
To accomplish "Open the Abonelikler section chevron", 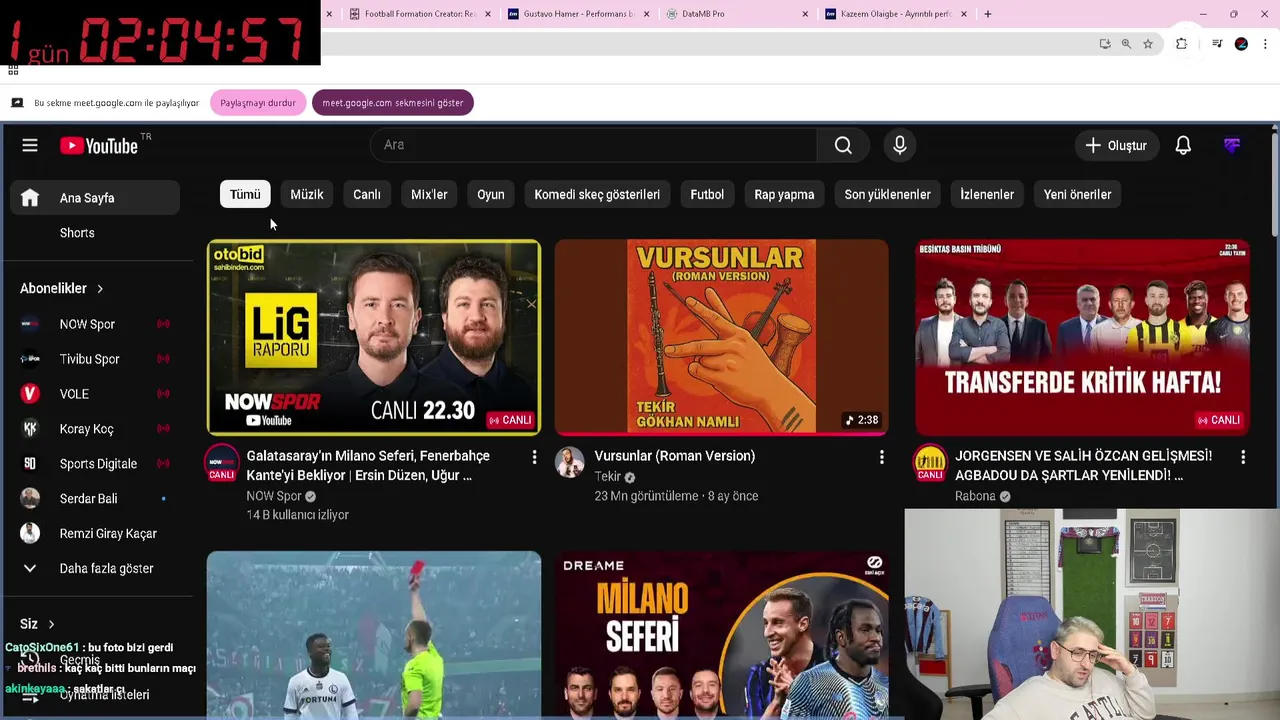I will 100,289.
